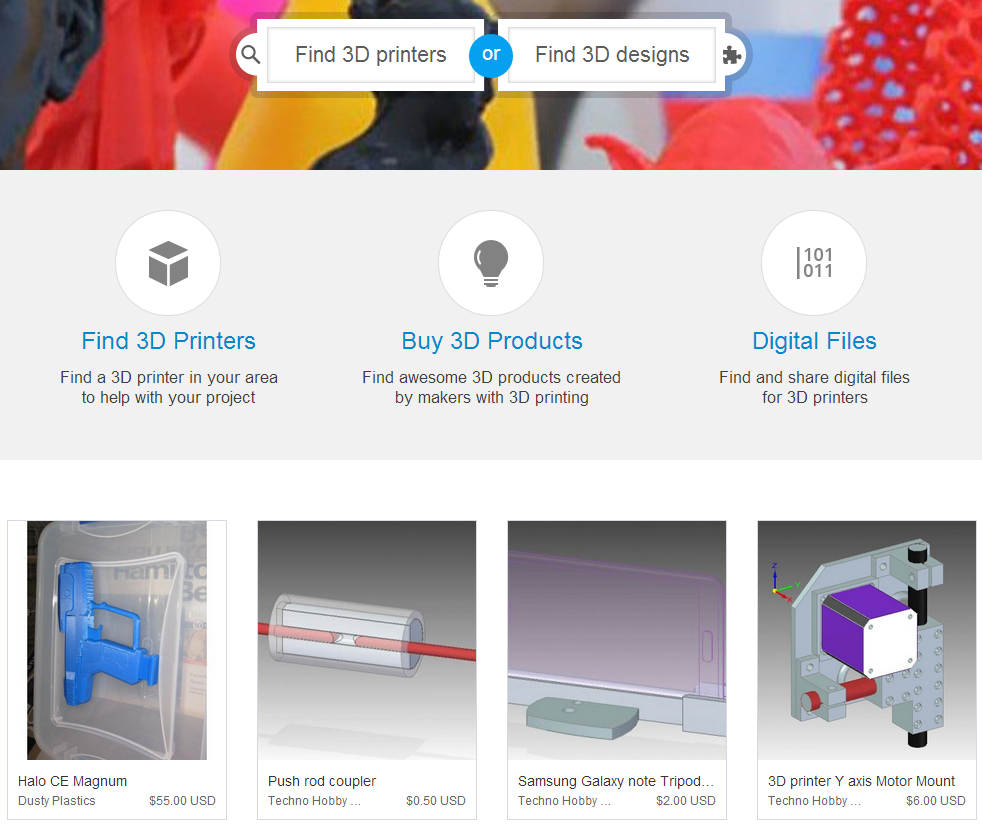This screenshot has width=982, height=824.
Task: Click the blue 'or' circle badge
Action: pos(491,55)
